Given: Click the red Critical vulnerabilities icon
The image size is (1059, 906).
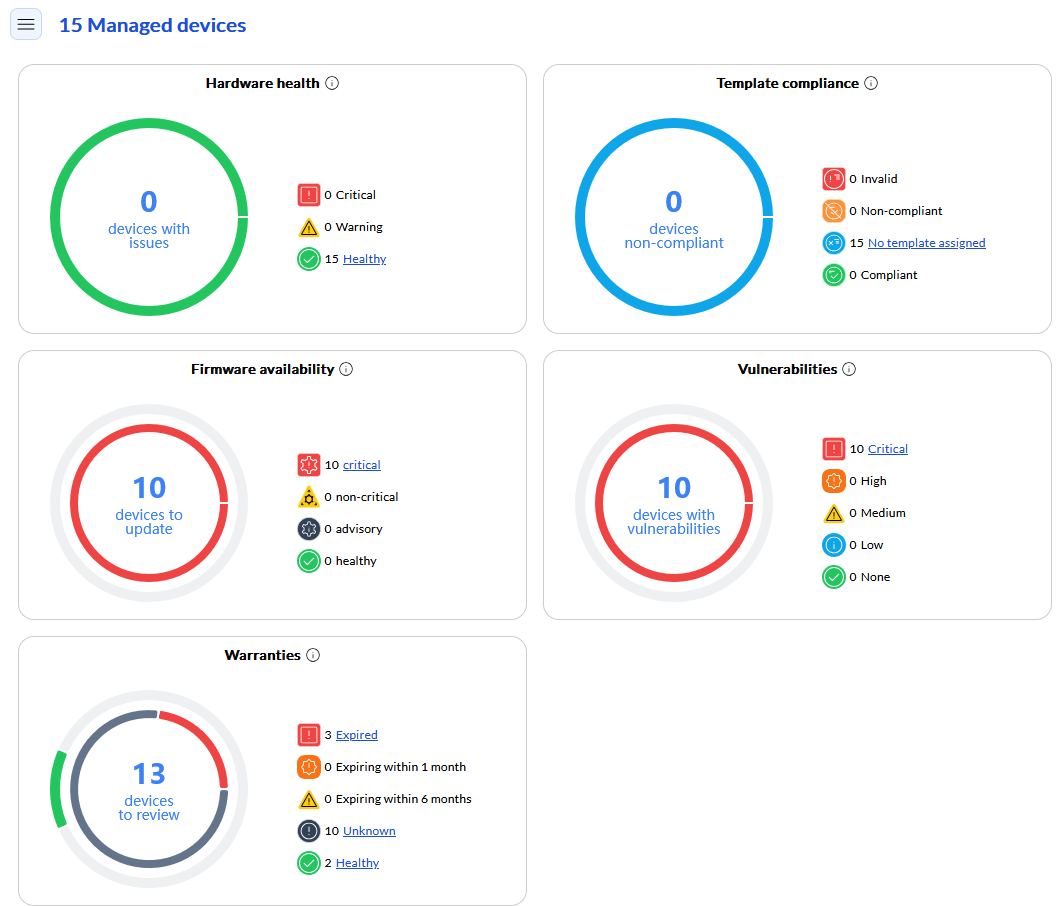Looking at the screenshot, I should coord(833,449).
